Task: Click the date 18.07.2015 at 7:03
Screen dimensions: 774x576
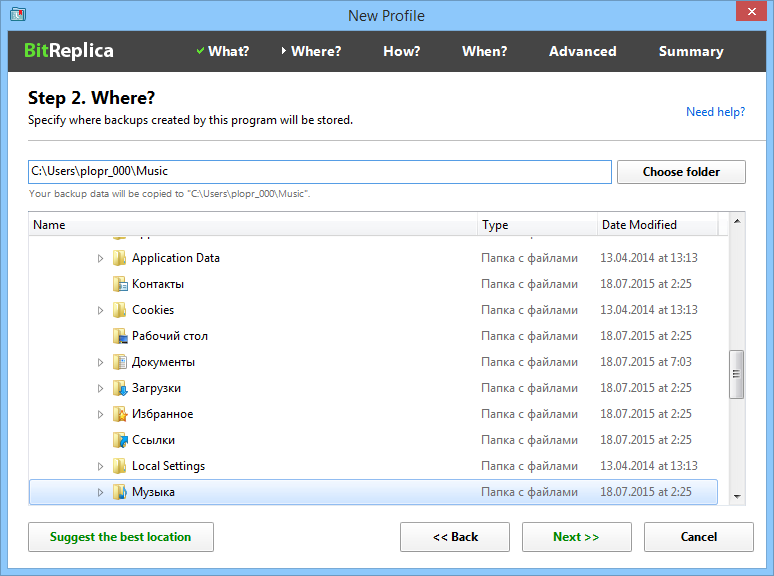Action: [x=646, y=362]
